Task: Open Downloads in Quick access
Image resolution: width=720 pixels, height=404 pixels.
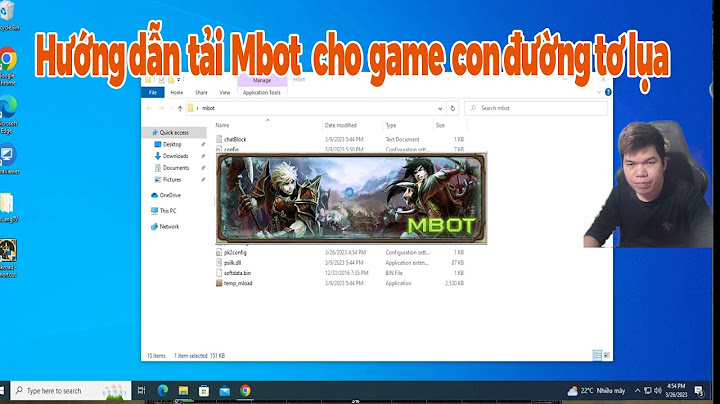Action: tap(175, 156)
